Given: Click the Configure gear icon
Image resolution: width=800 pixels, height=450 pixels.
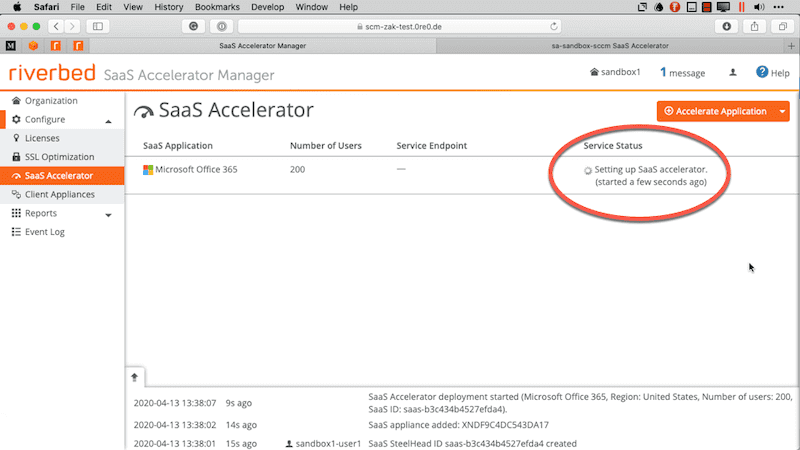Looking at the screenshot, I should click(x=16, y=119).
